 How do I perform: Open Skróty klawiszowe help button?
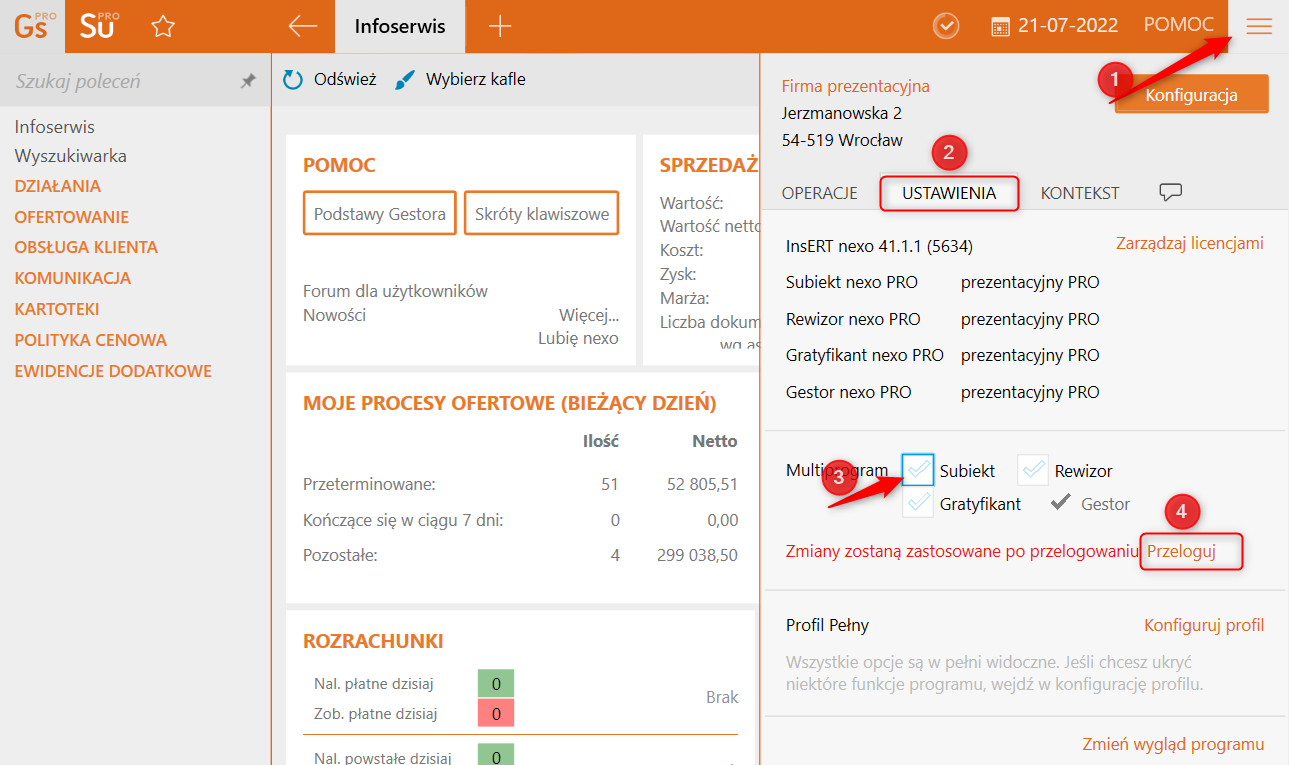point(542,214)
